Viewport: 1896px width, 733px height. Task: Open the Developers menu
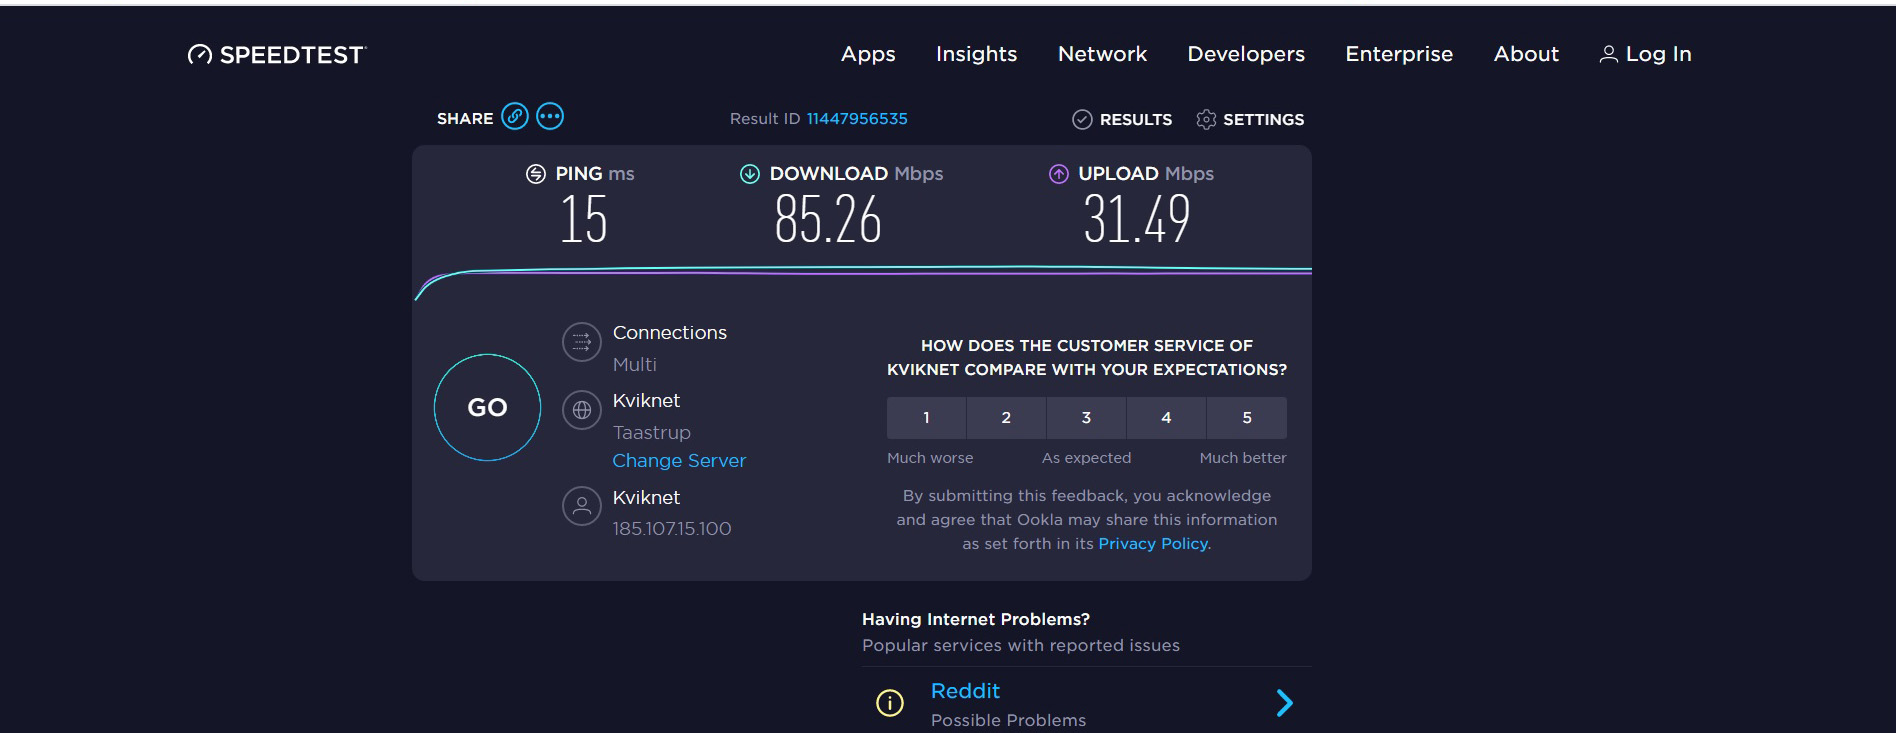pyautogui.click(x=1246, y=54)
